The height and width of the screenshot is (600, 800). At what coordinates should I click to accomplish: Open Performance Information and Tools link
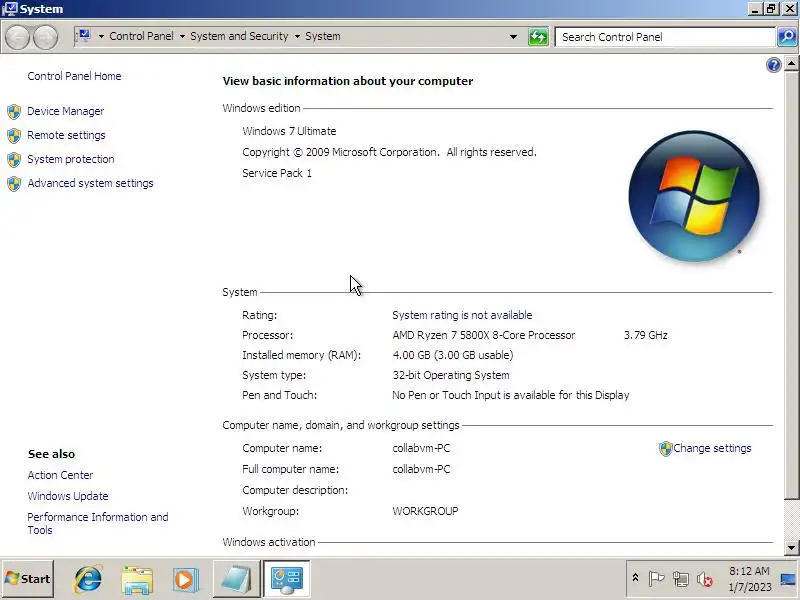(x=98, y=523)
